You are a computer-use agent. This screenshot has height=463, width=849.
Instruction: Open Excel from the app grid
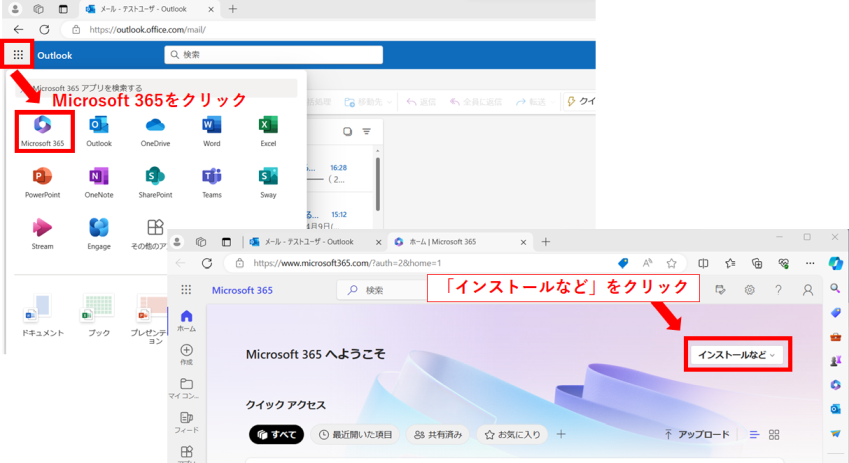click(268, 130)
